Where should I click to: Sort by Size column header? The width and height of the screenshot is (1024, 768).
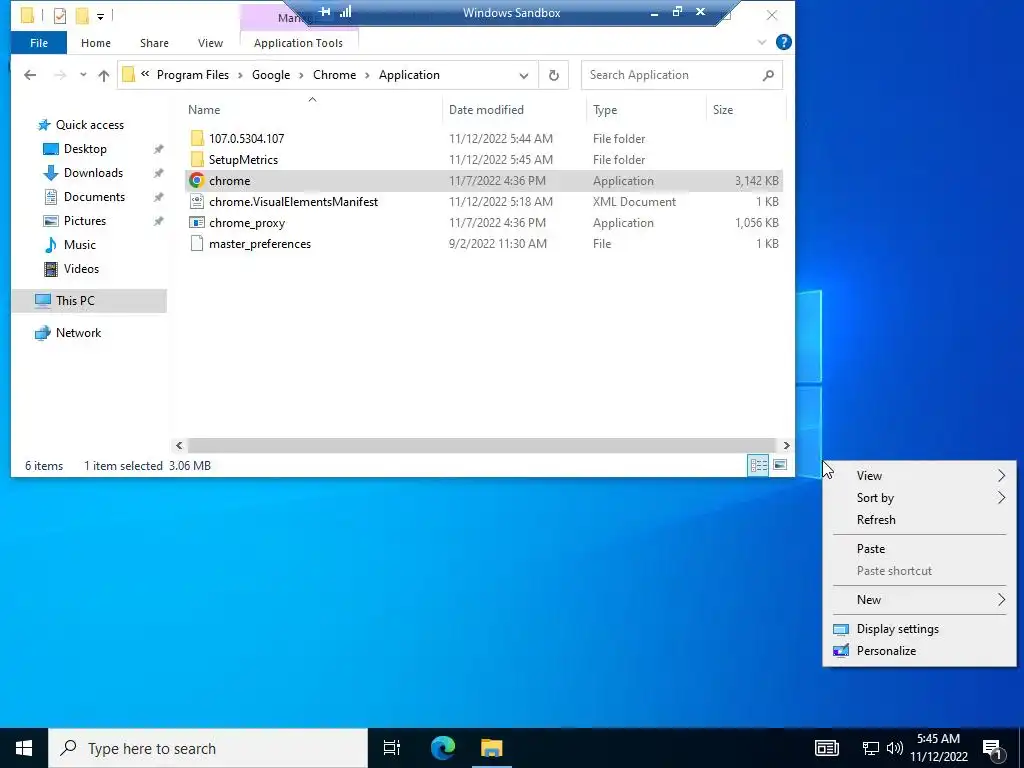(746, 110)
